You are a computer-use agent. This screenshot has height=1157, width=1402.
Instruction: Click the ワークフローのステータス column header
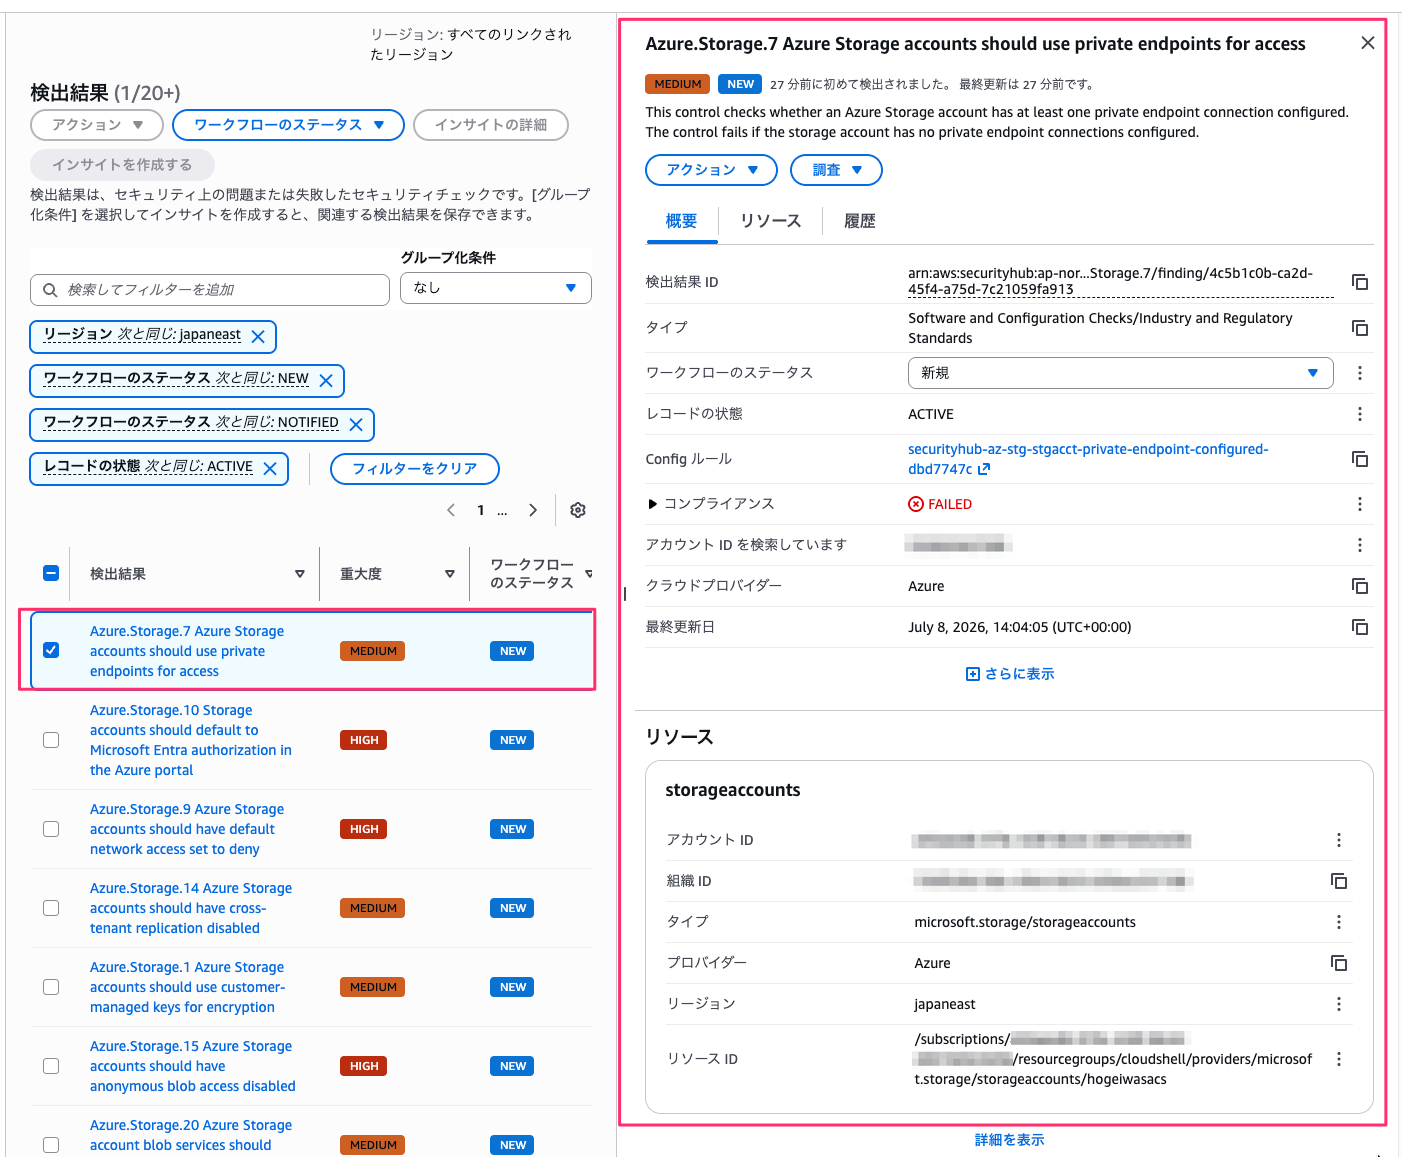point(532,574)
